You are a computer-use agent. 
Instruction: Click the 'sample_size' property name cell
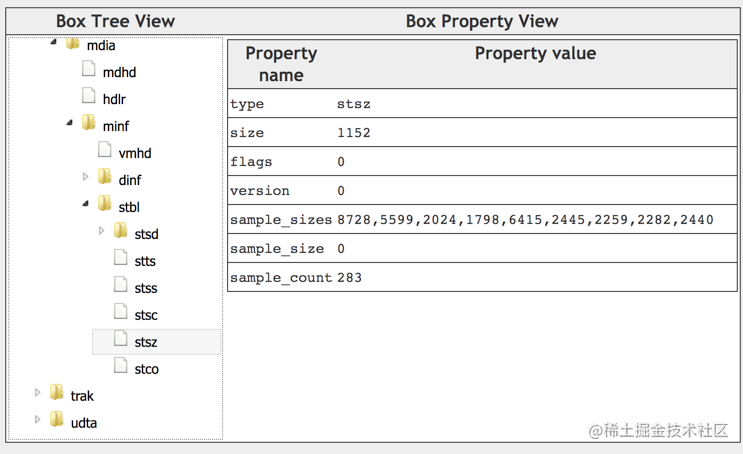pyautogui.click(x=277, y=249)
